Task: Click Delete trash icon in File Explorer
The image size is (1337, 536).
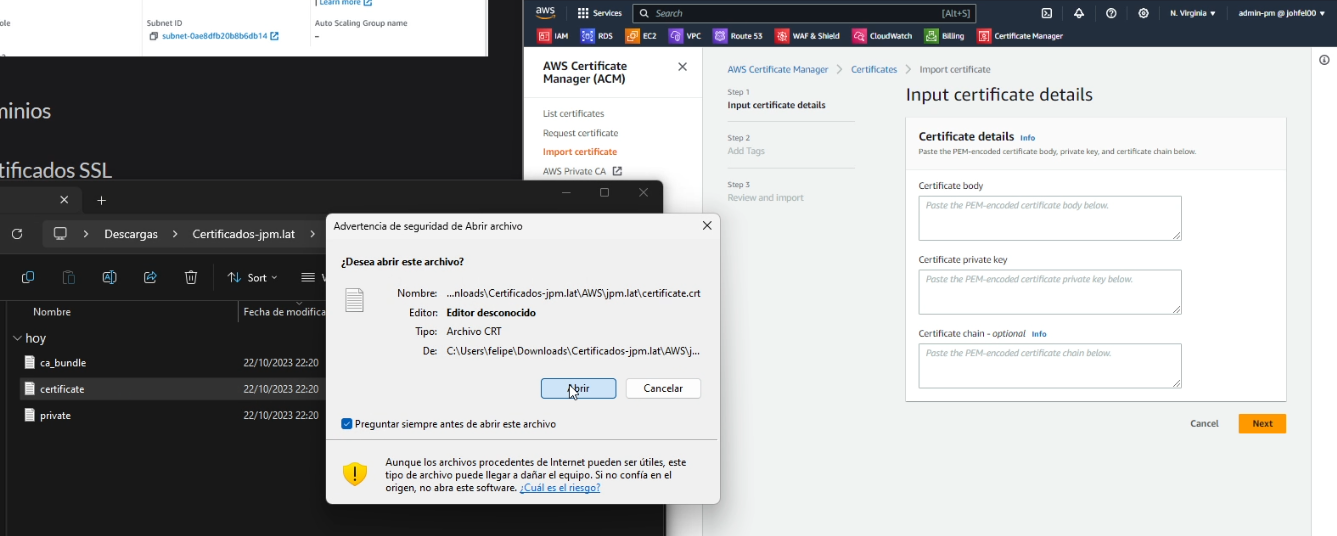Action: [x=191, y=277]
